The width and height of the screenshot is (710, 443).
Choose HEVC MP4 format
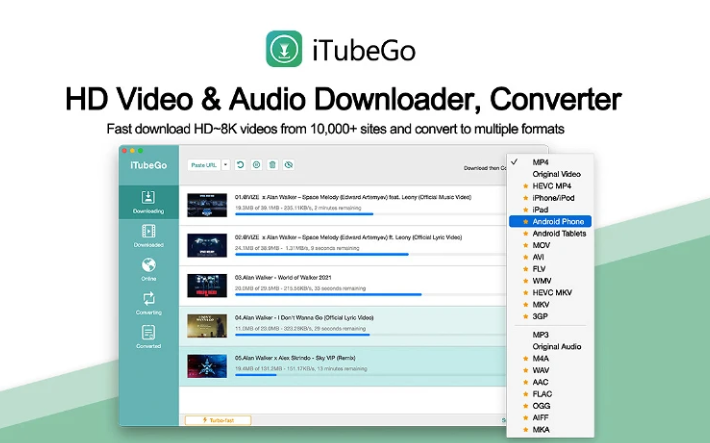550,186
